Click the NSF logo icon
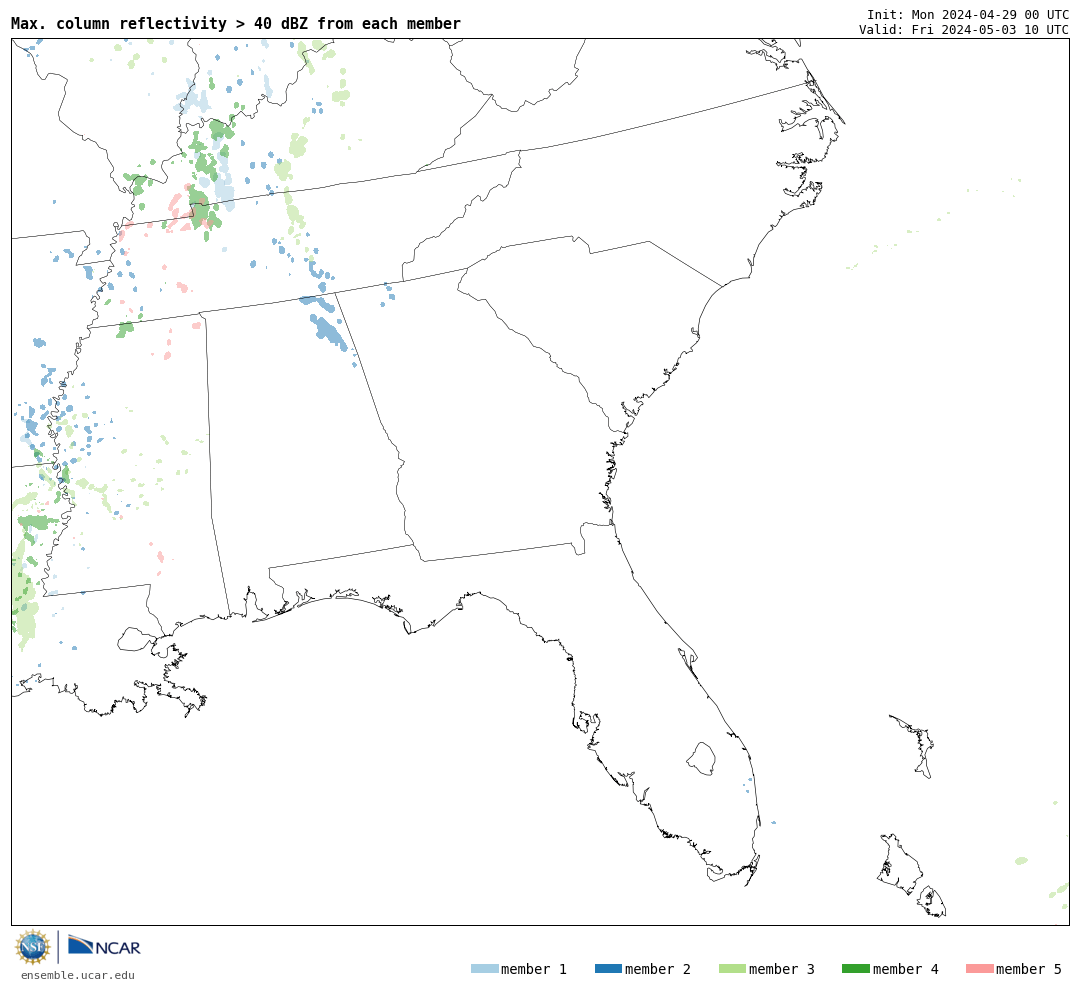This screenshot has width=1080, height=988. pos(32,947)
